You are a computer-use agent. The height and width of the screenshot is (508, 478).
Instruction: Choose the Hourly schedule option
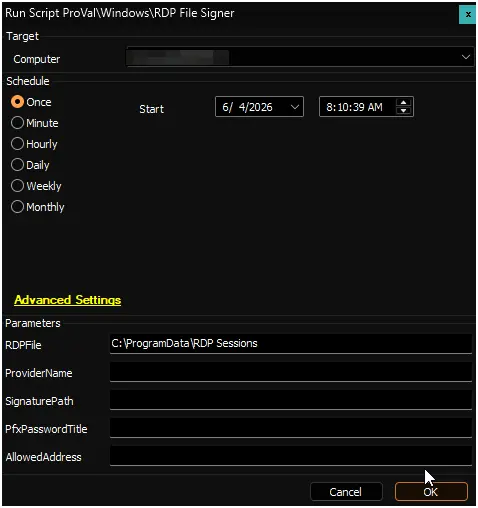(34, 144)
